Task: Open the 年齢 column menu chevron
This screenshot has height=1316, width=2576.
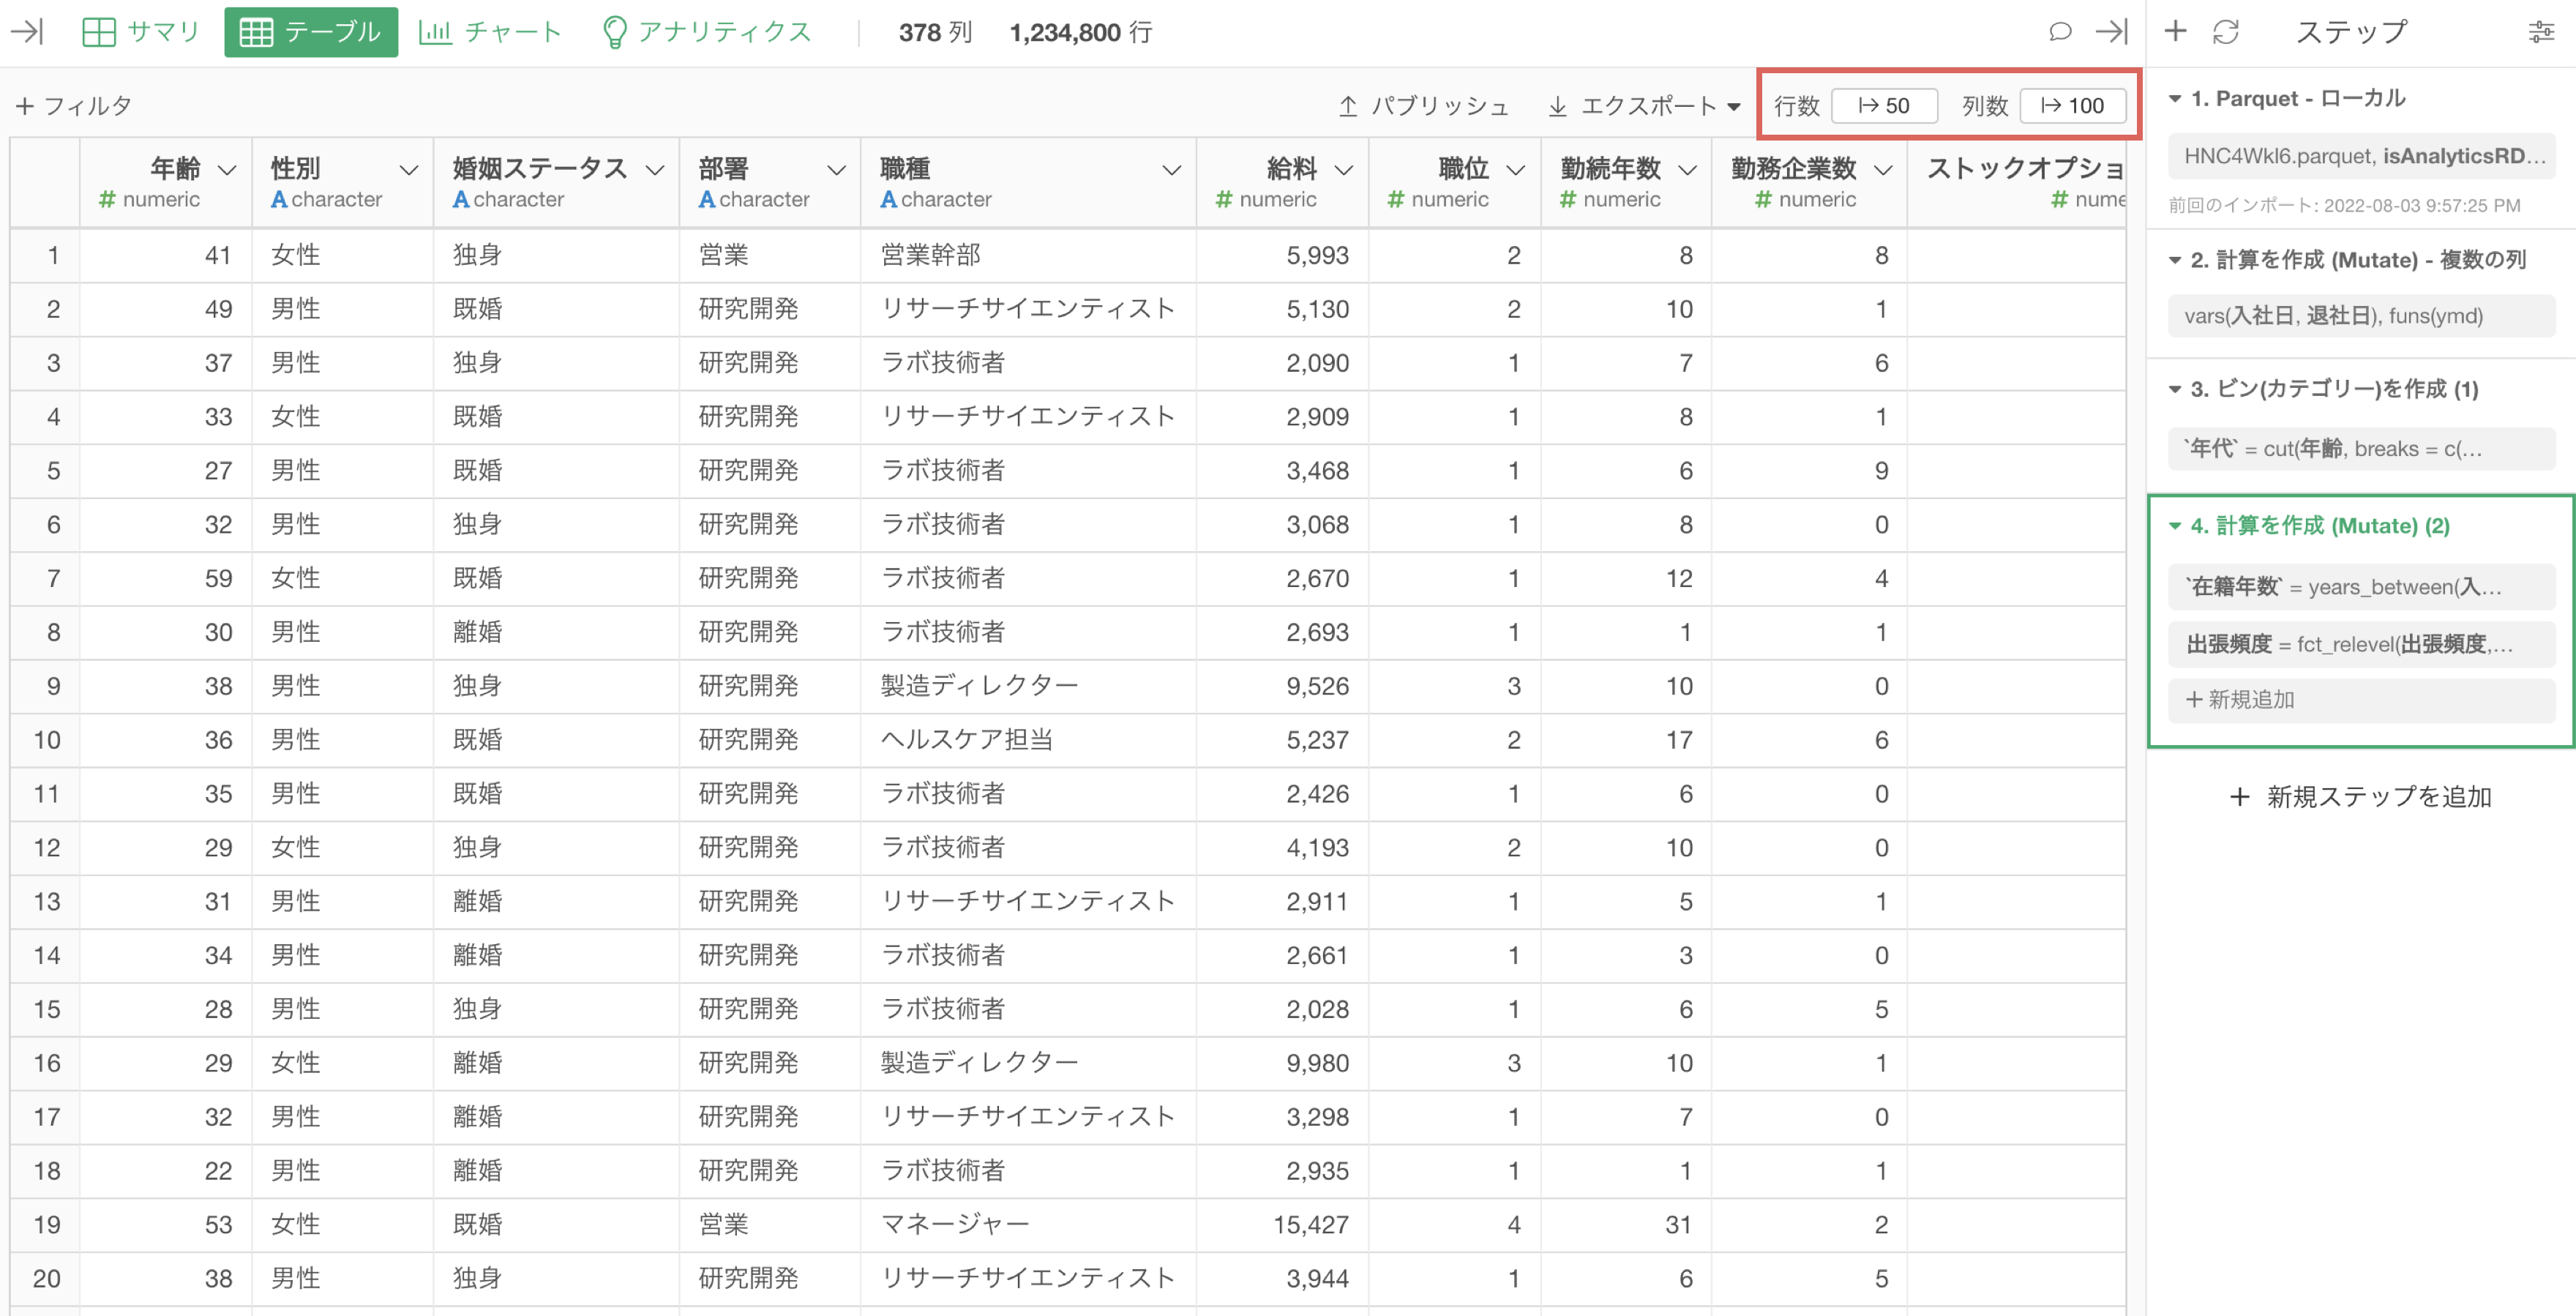Action: tap(227, 170)
